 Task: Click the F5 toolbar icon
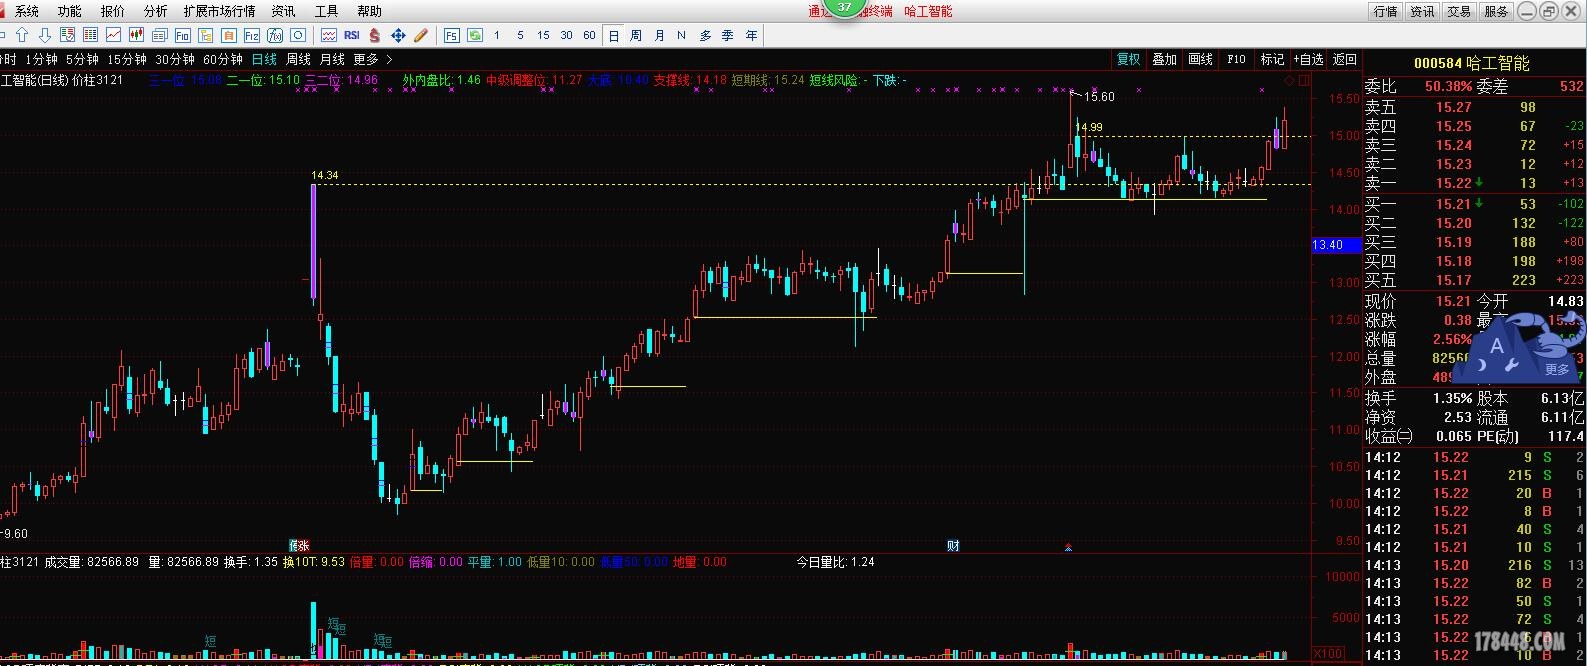point(451,35)
